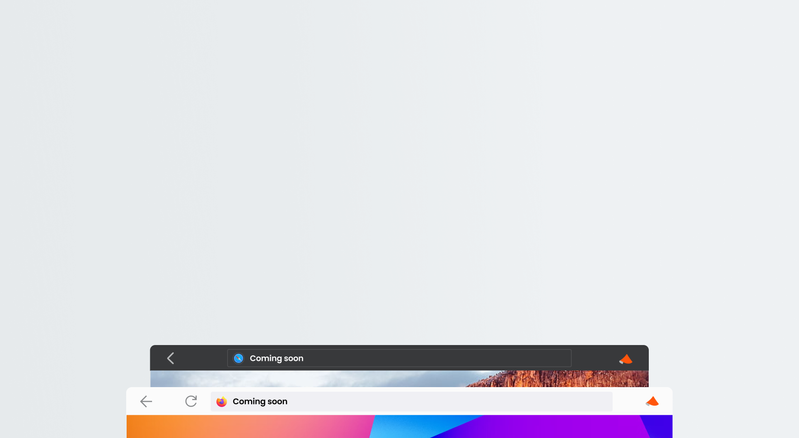Screen dimensions: 799x438
Task: Go back using the light browser's arrow
Action: (x=146, y=401)
